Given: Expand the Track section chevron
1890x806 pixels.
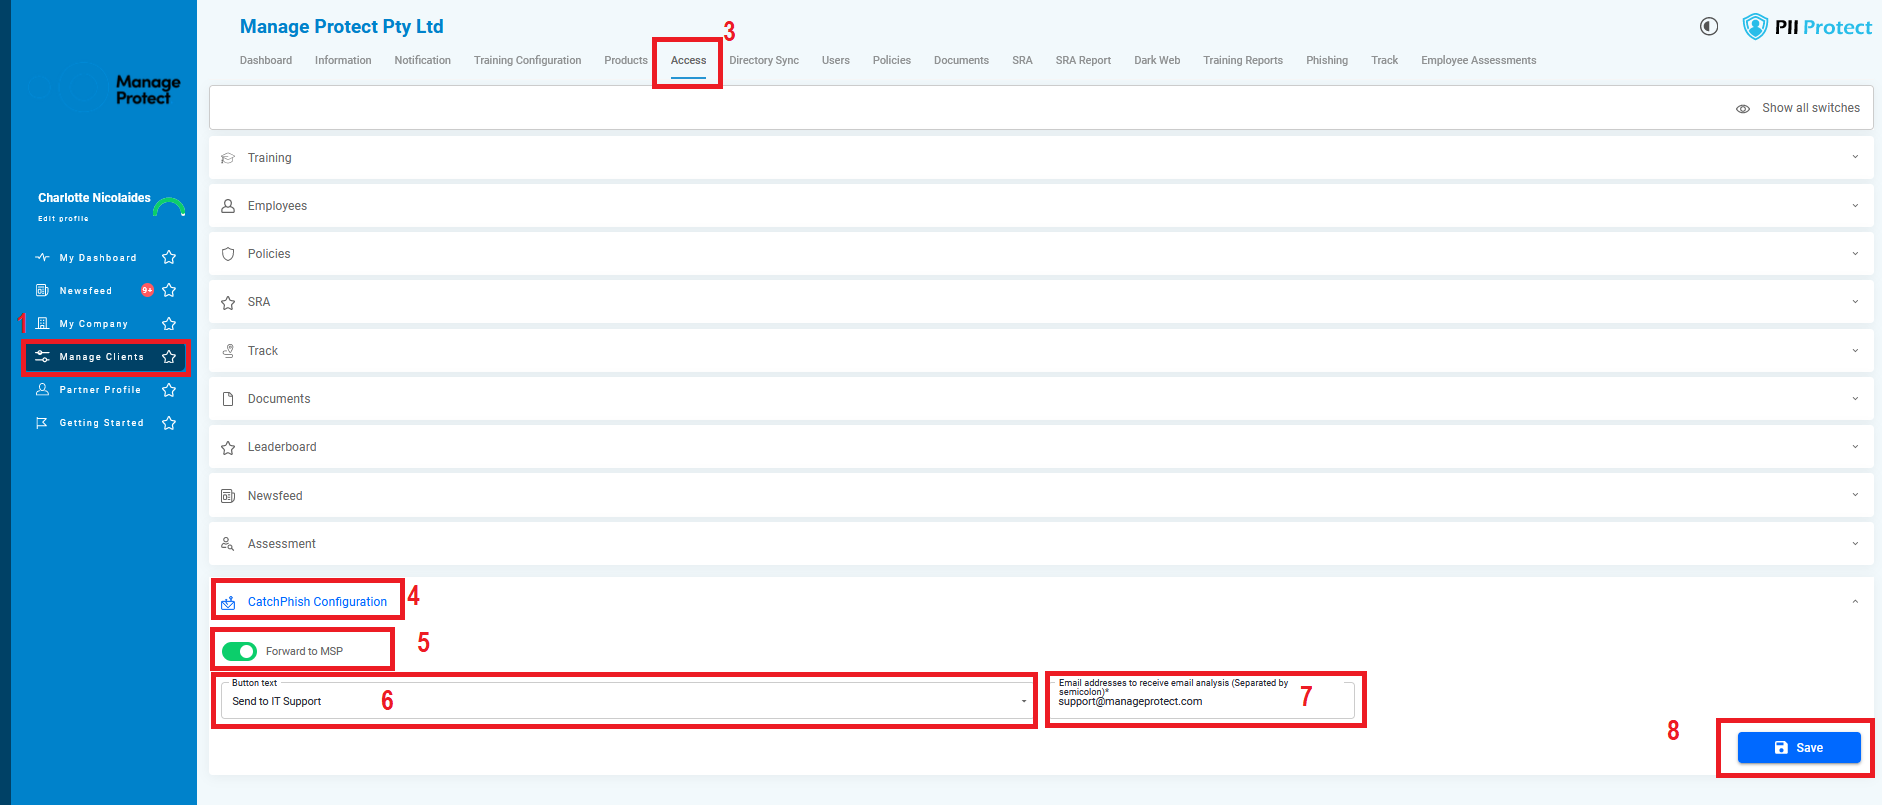Looking at the screenshot, I should coord(1855,351).
